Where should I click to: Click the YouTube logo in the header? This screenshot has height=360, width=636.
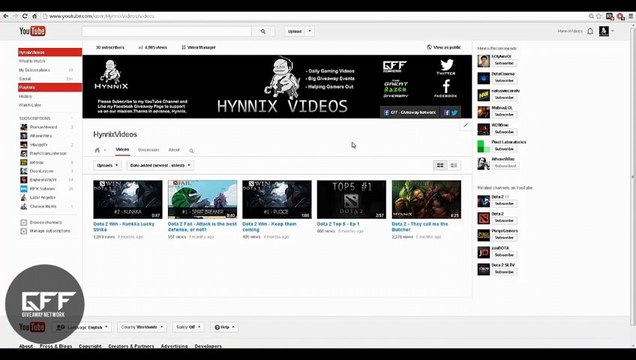pos(32,31)
